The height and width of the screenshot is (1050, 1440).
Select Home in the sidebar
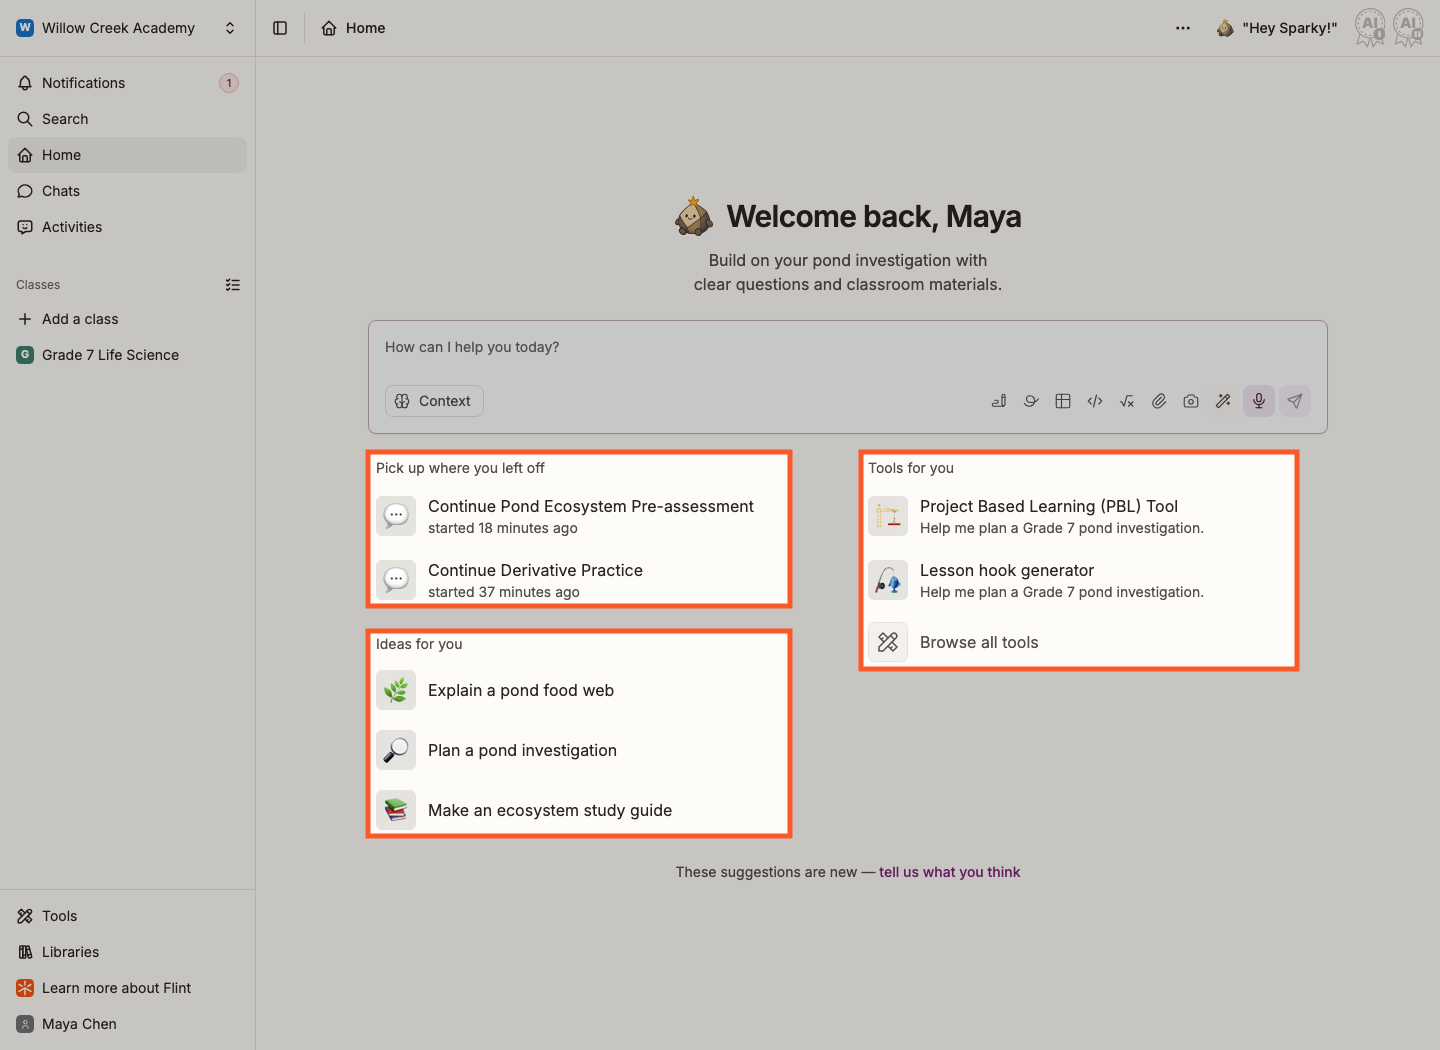click(x=127, y=155)
